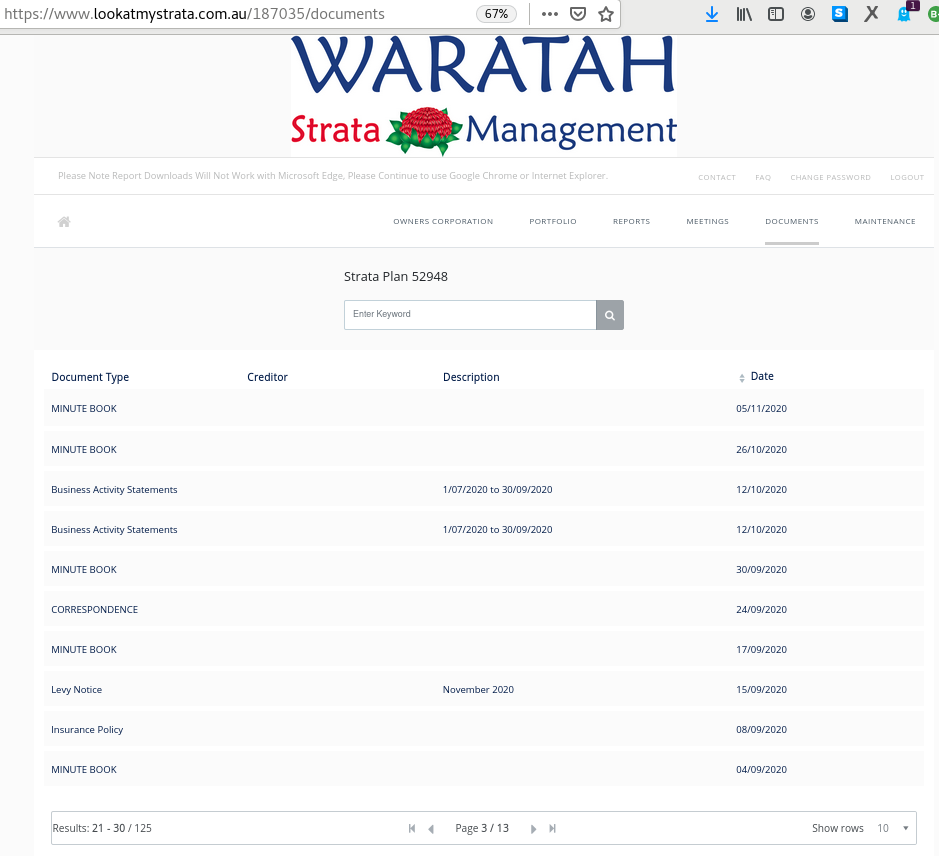Image resolution: width=939 pixels, height=856 pixels.
Task: Click the November 2020 description
Action: click(x=478, y=690)
